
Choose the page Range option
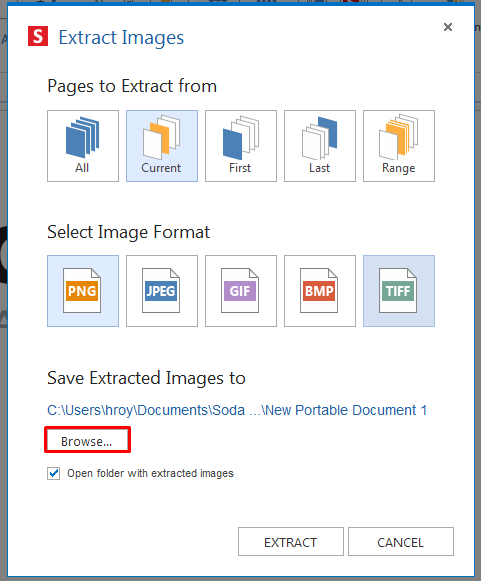coord(399,146)
